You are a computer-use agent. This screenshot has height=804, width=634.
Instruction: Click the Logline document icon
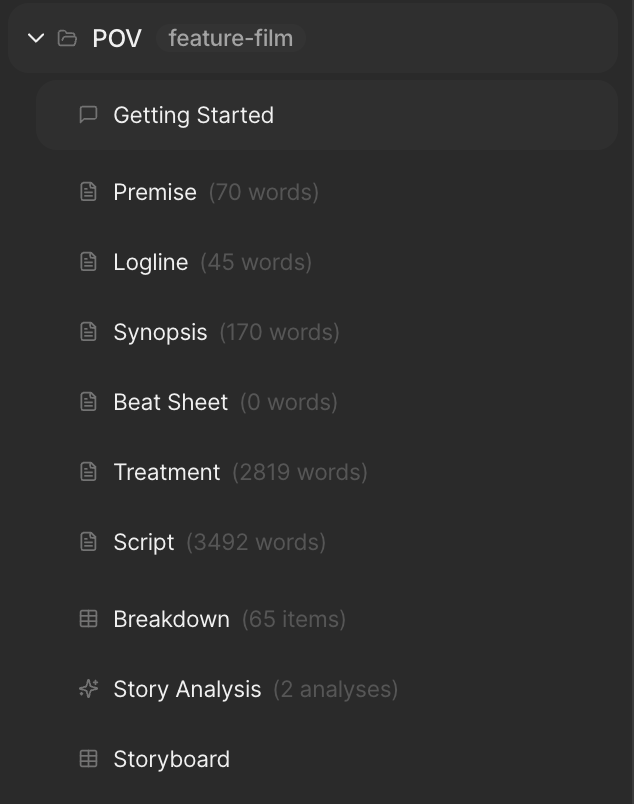coord(88,261)
